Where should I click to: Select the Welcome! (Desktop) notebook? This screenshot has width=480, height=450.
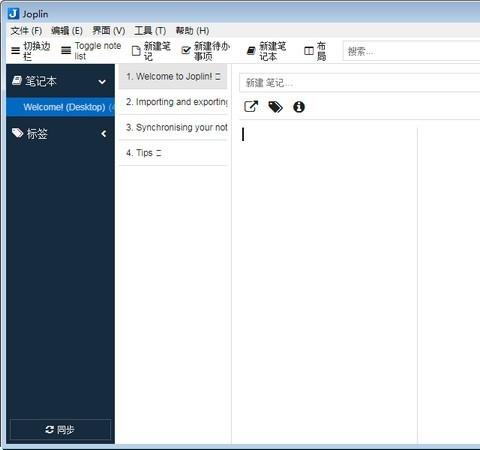[60, 107]
